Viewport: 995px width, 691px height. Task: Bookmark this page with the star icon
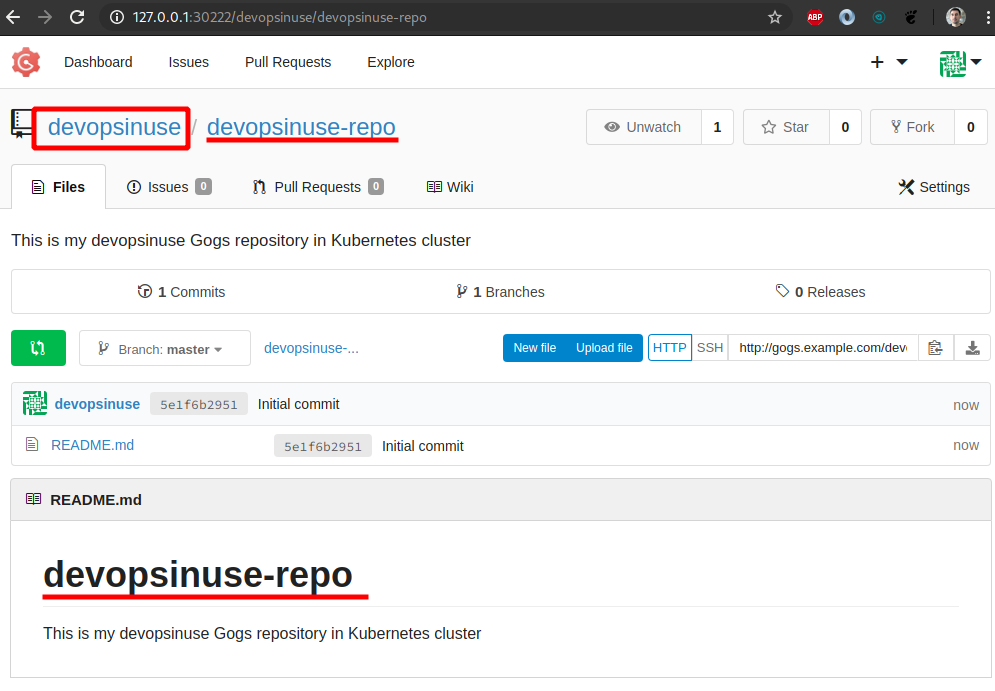pos(775,17)
